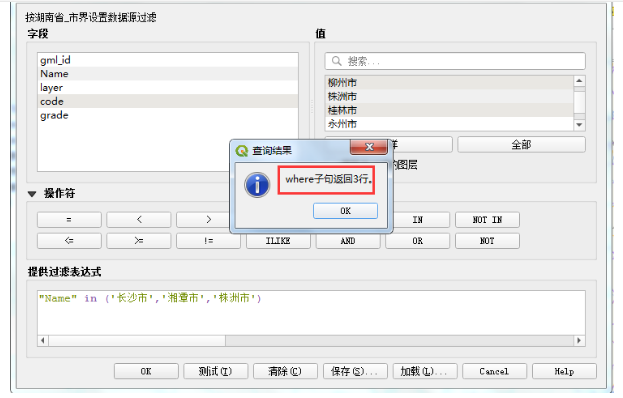Select value 桂林市
This screenshot has width=623, height=398.
point(449,110)
